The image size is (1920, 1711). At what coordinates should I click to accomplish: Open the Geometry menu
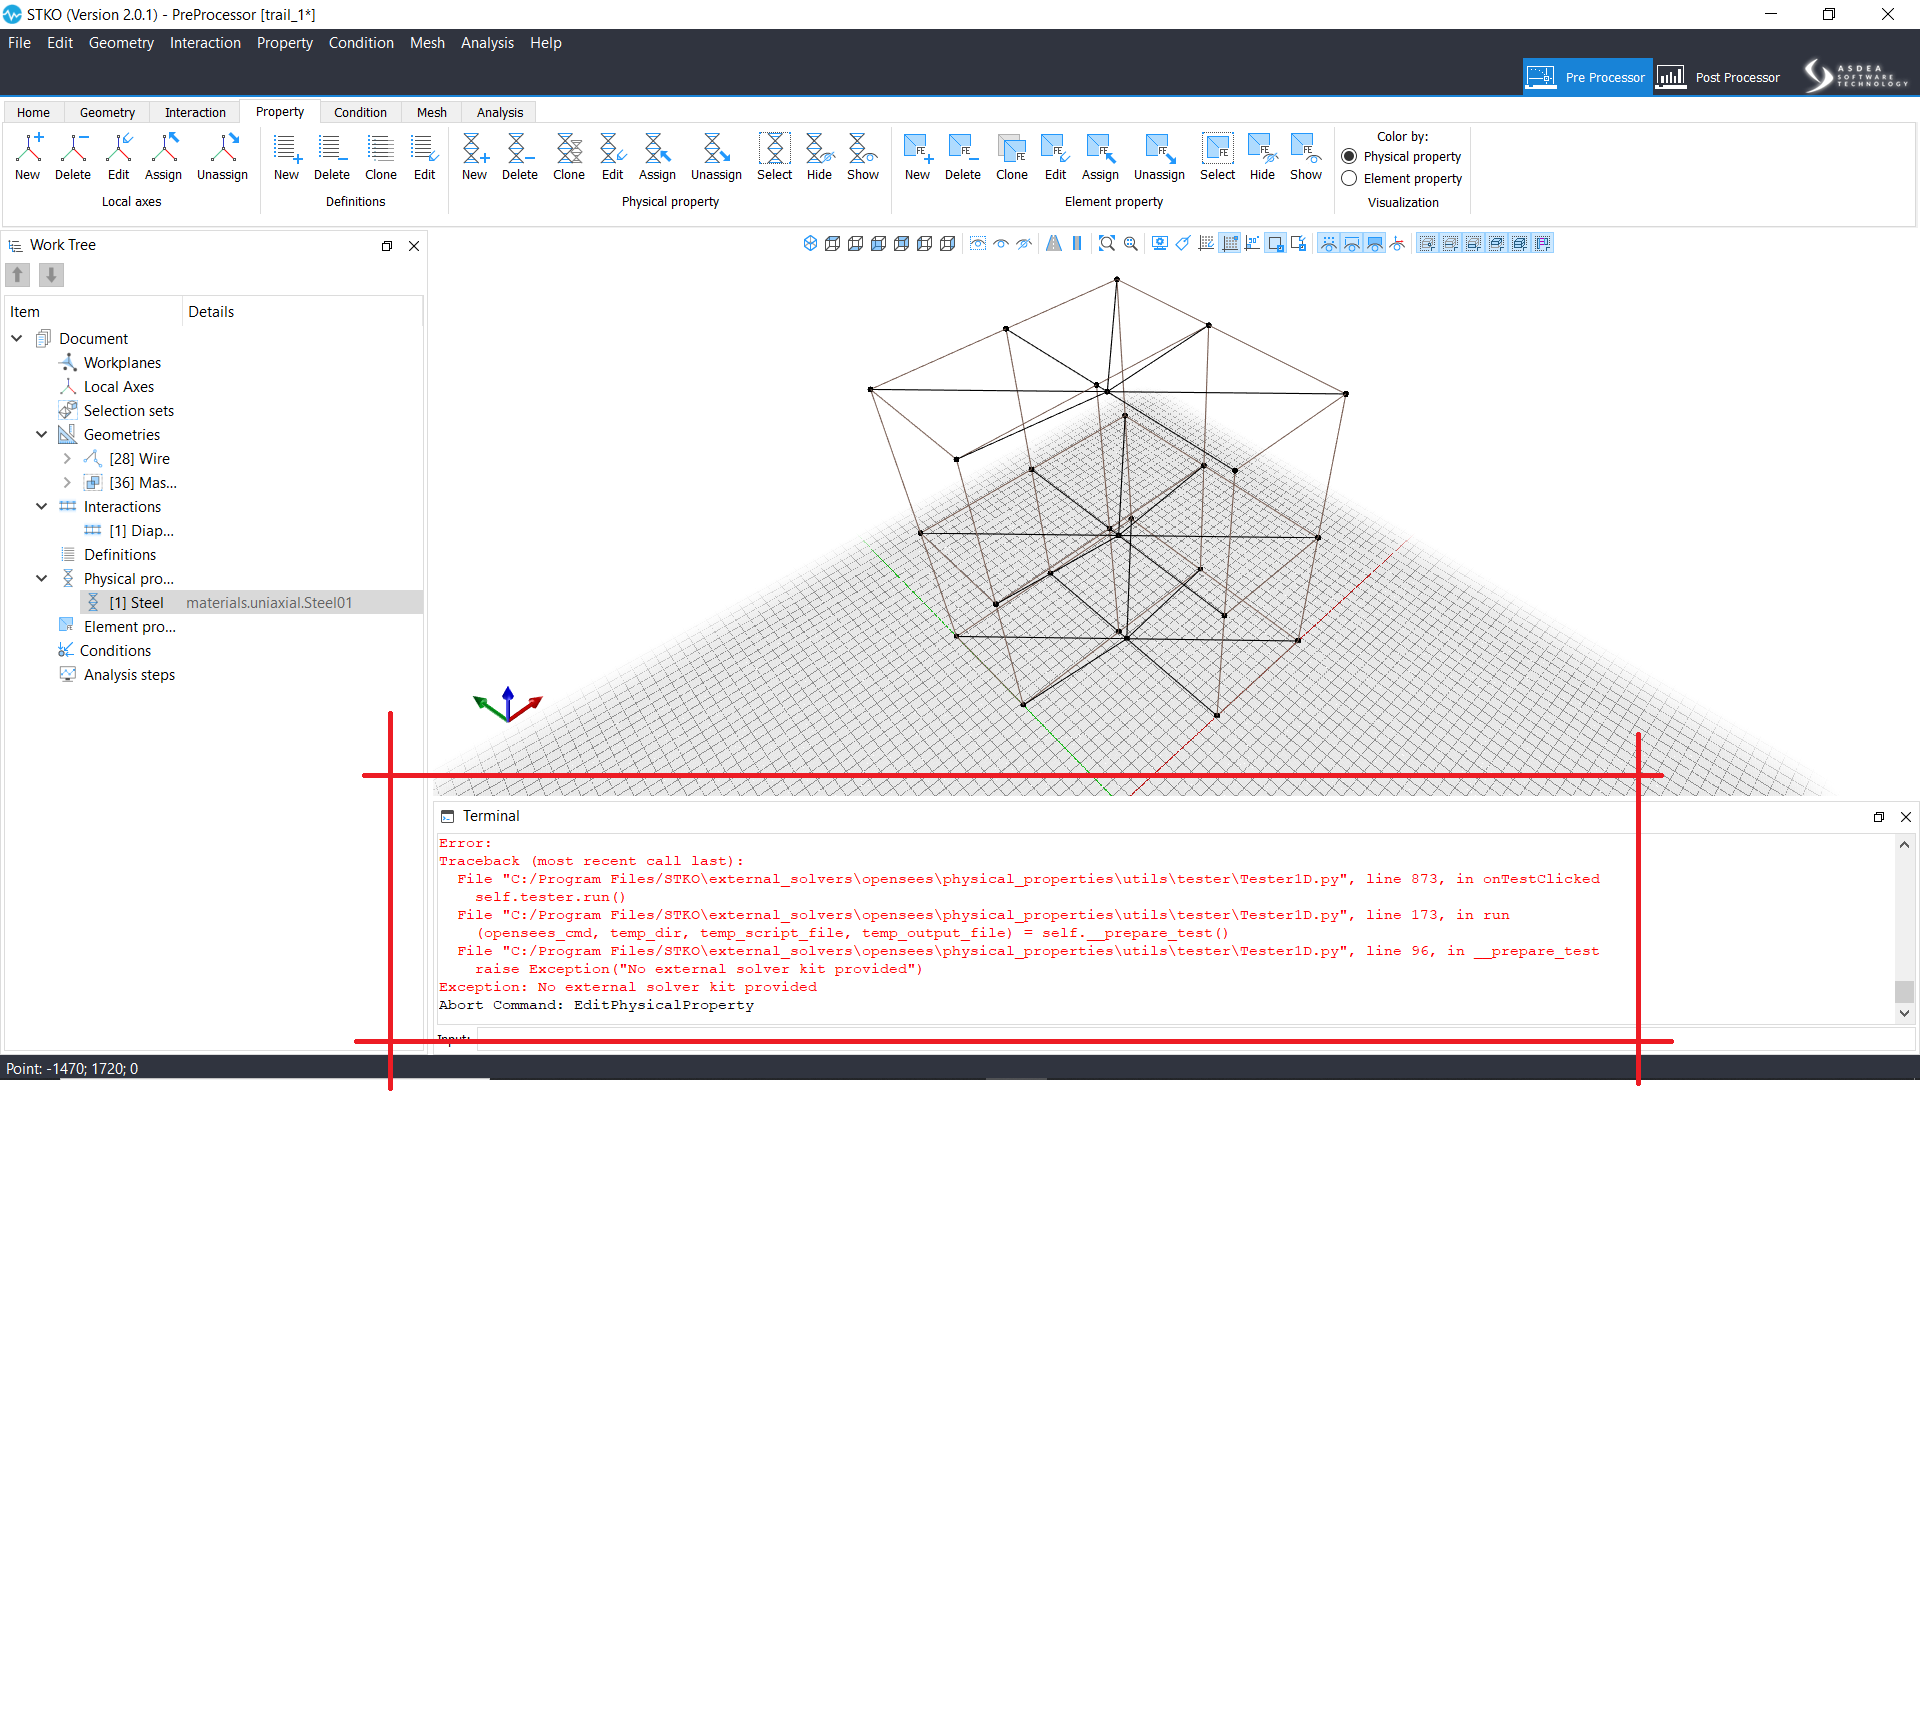coord(121,43)
